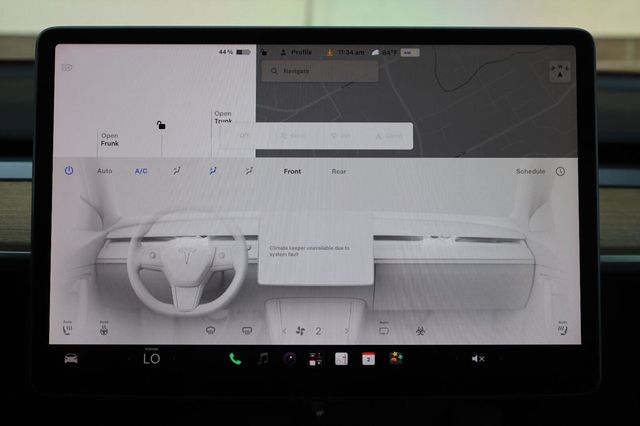640x426 pixels.
Task: Open the red and white app next to Camera
Action: click(x=315, y=359)
